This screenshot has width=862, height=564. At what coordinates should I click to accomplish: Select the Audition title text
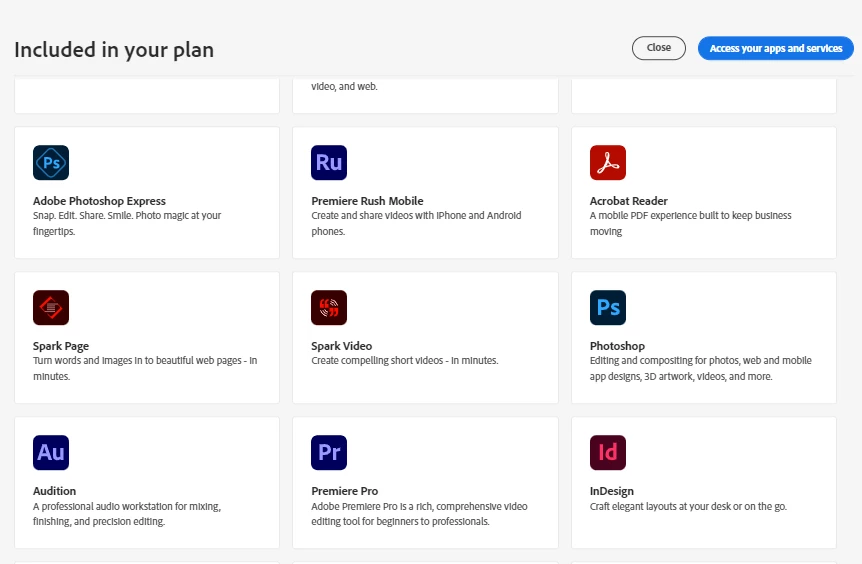(x=54, y=491)
